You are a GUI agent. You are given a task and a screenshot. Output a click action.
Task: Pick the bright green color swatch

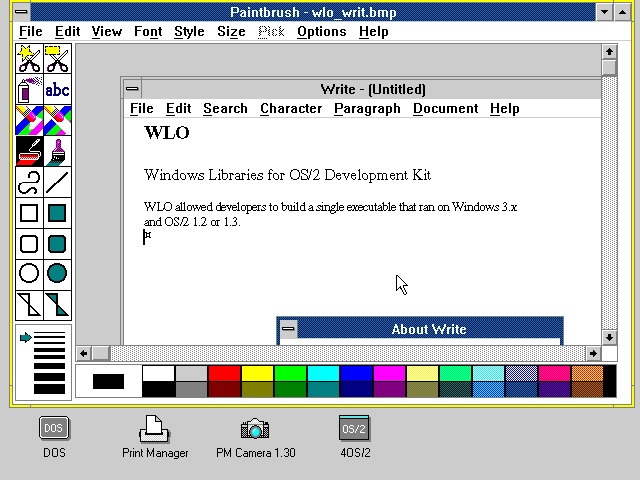coord(290,373)
